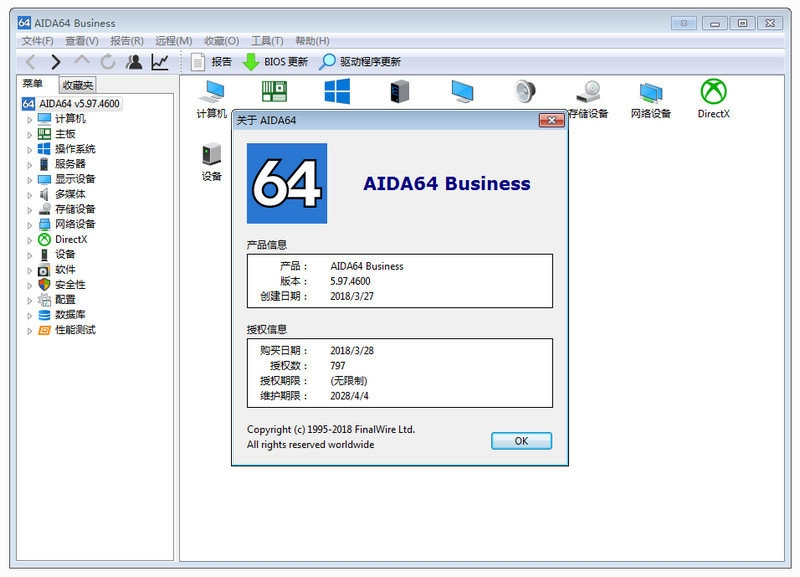Expand the 主板 tree node
Viewport: 800px width, 577px height.
(29, 135)
